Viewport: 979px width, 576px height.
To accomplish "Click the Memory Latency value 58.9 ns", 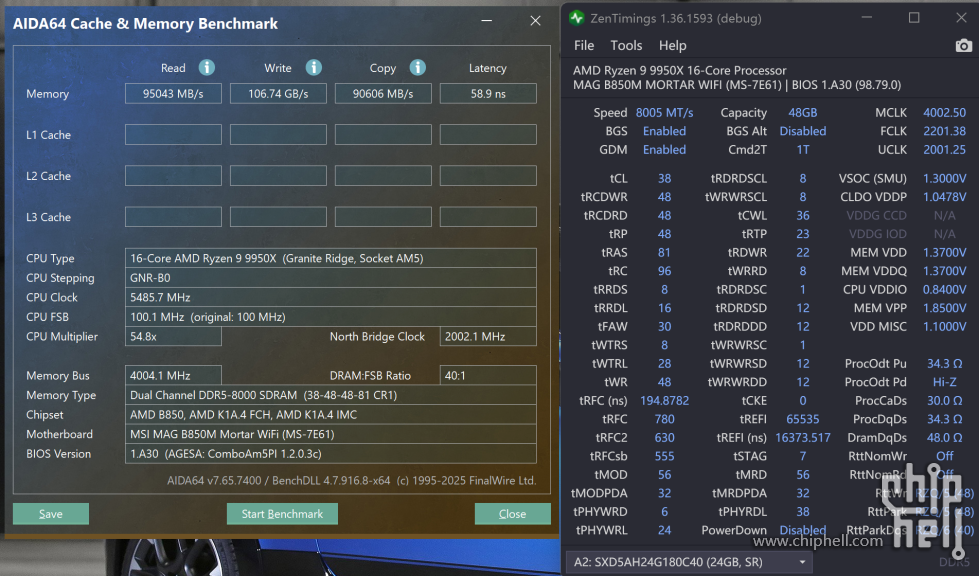I will [x=488, y=94].
